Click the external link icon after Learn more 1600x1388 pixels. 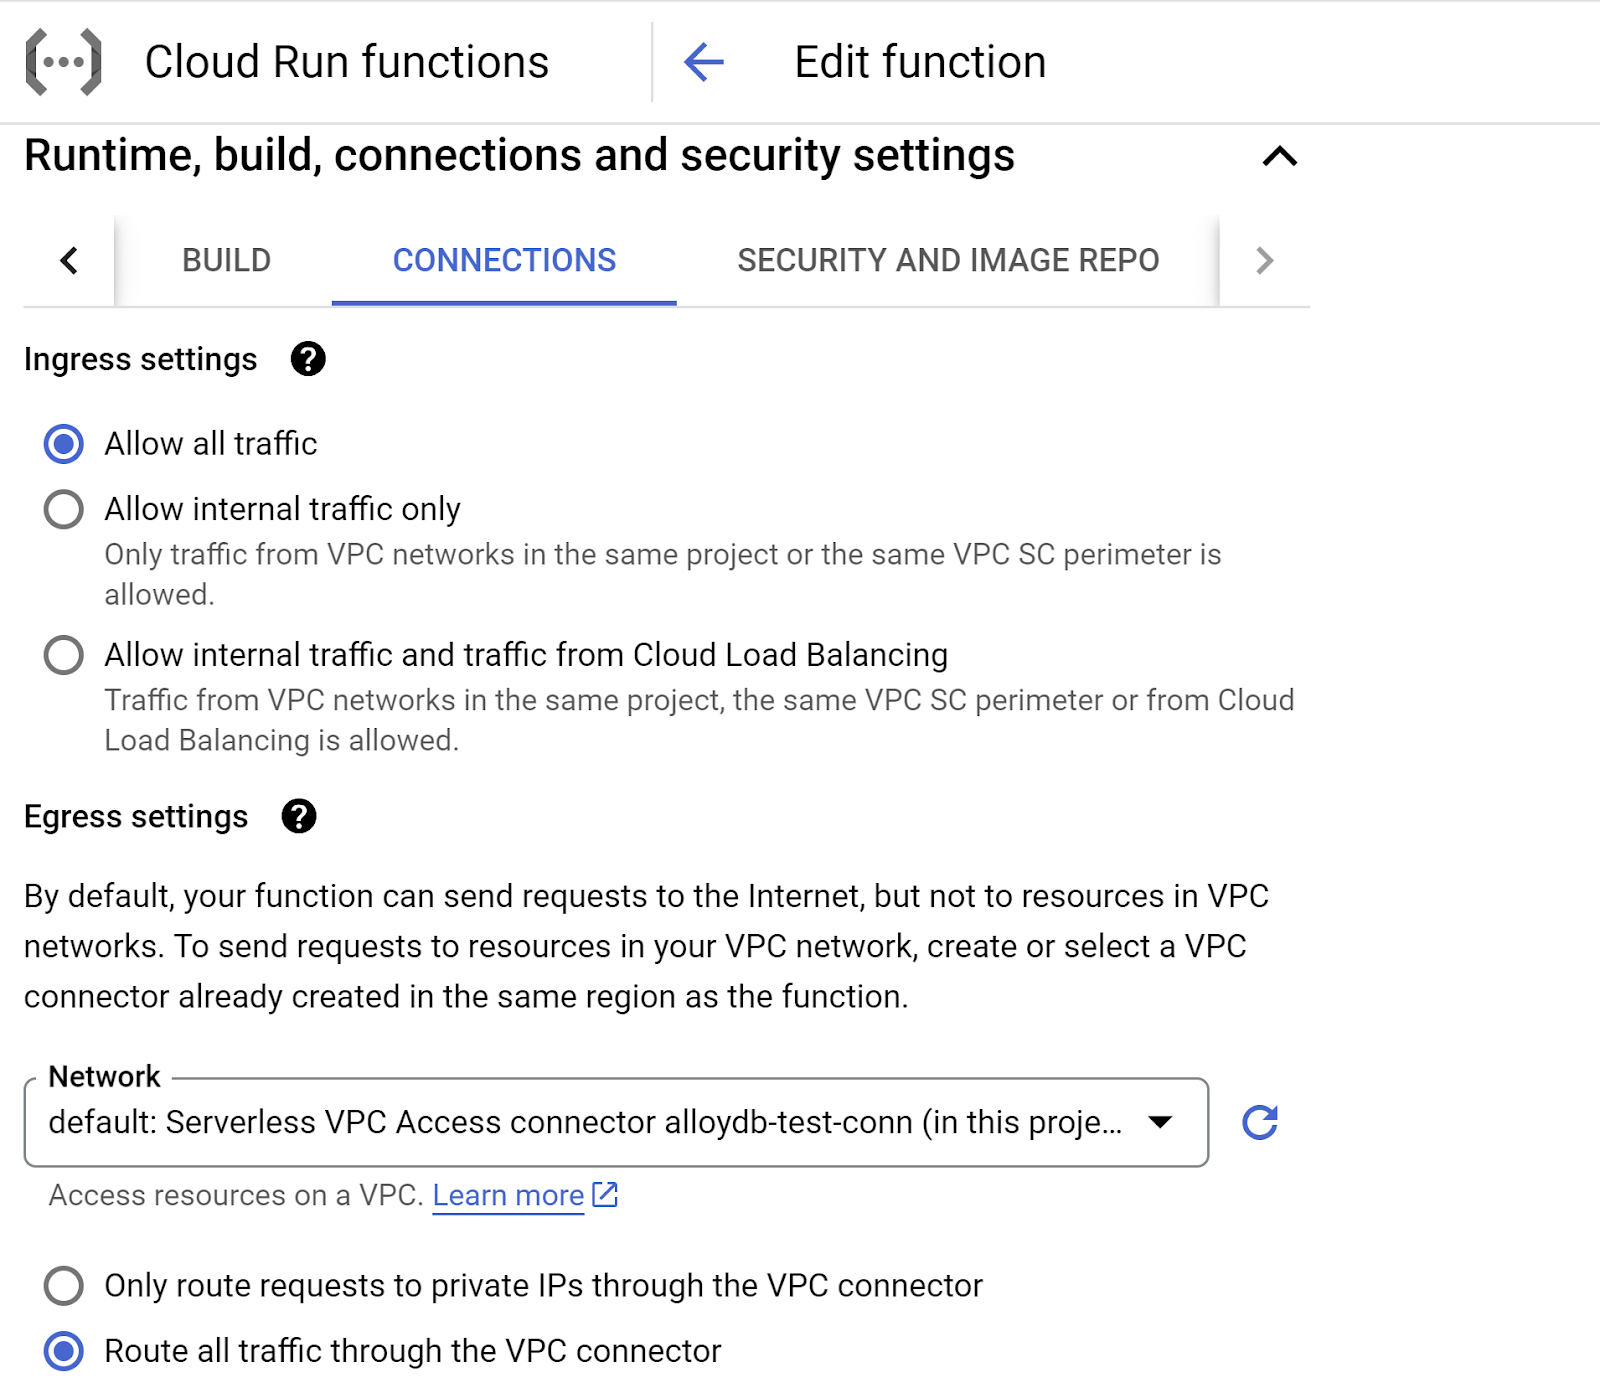point(605,1194)
